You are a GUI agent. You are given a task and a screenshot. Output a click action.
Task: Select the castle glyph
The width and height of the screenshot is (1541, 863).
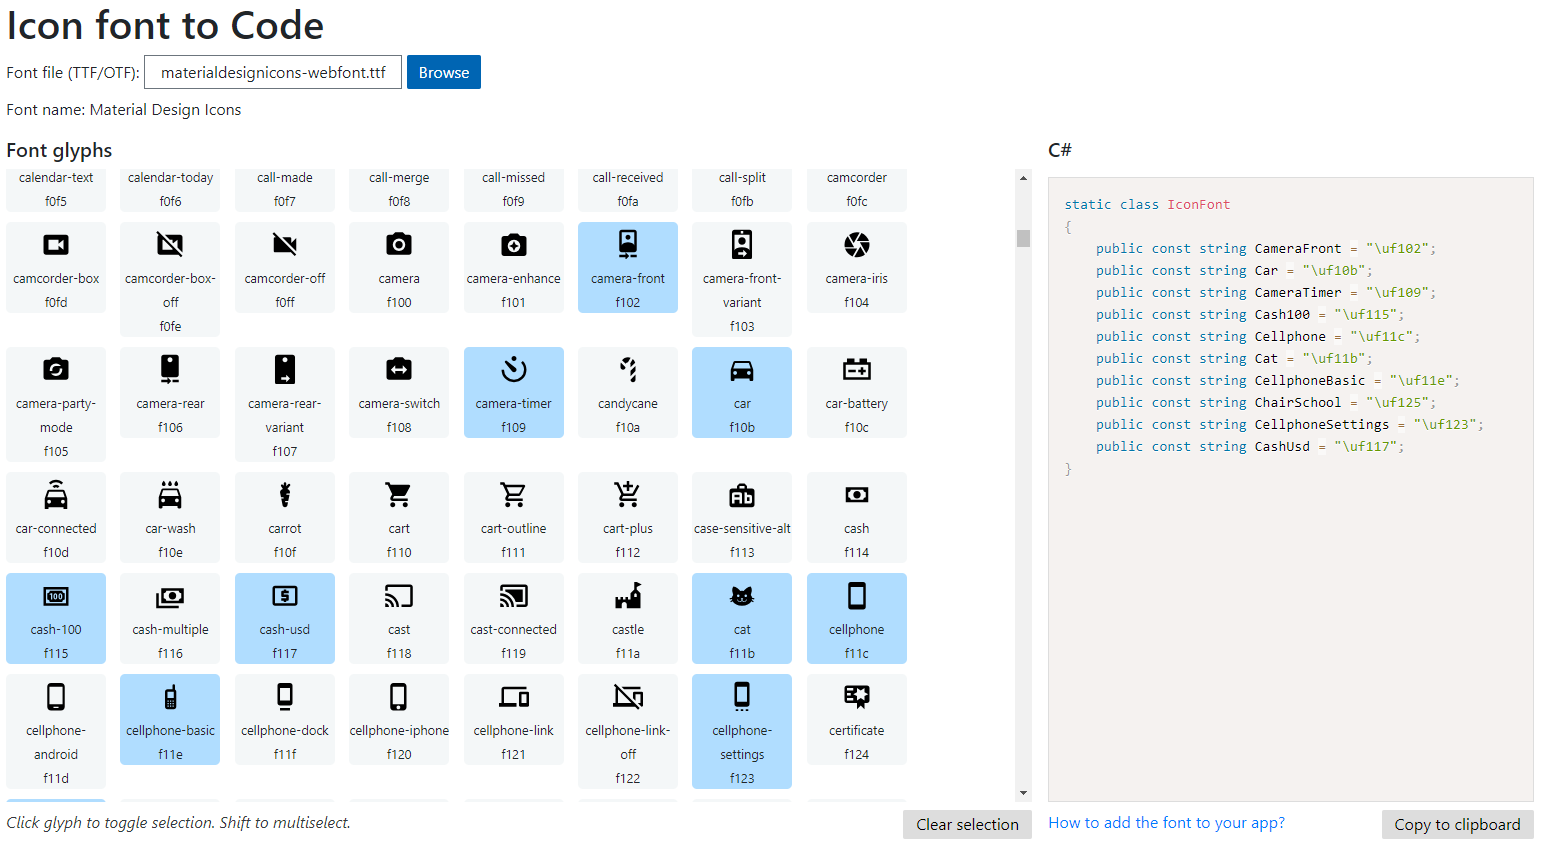tap(627, 618)
